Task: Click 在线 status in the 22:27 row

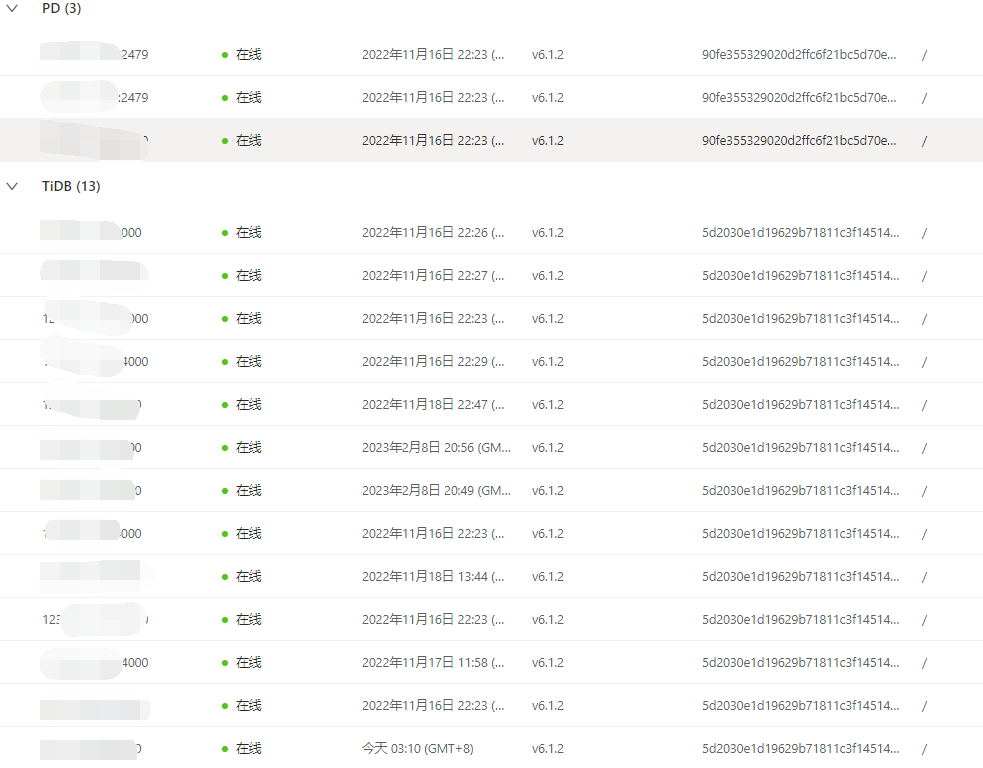Action: click(248, 276)
